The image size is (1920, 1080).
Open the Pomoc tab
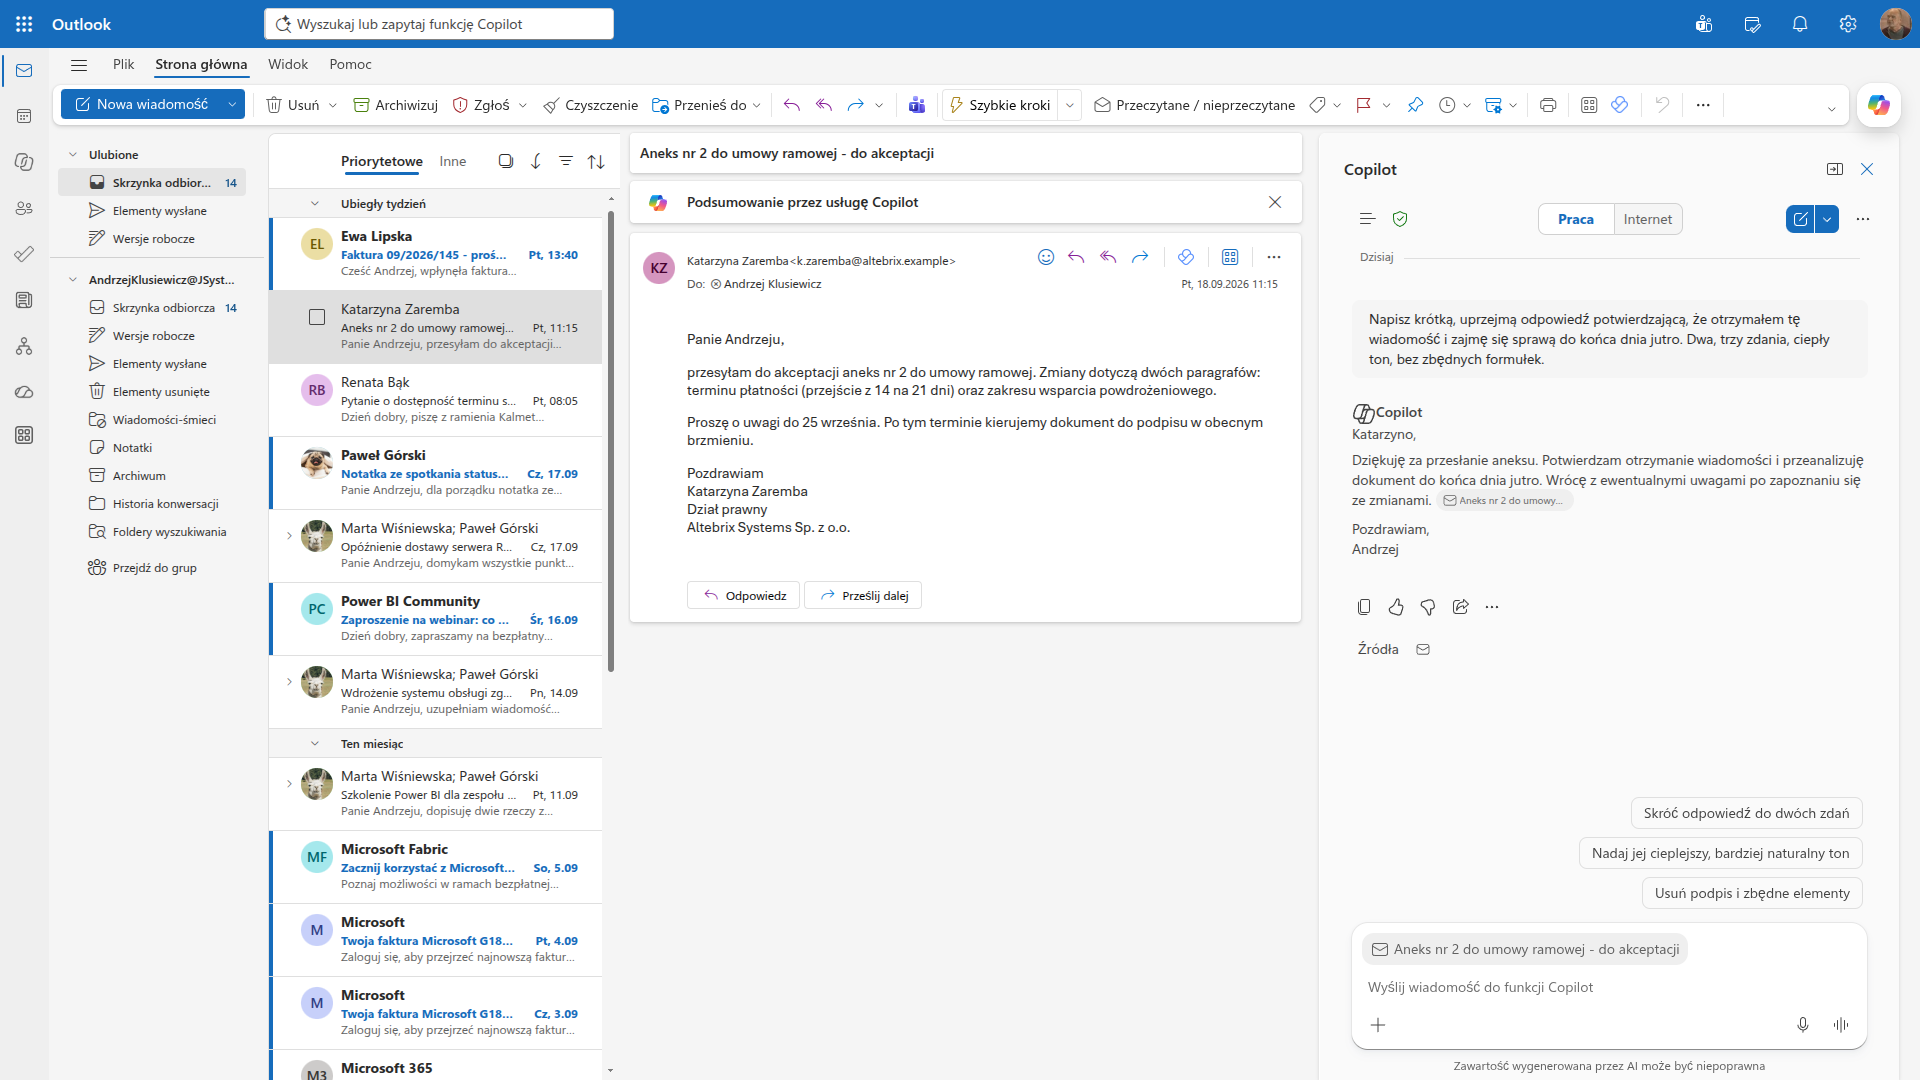(x=350, y=64)
